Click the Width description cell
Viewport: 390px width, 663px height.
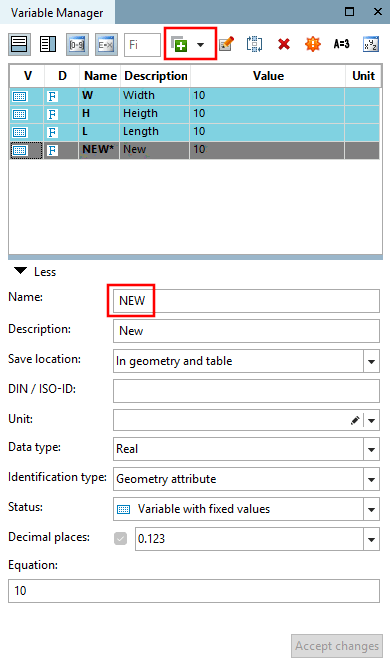tap(155, 96)
